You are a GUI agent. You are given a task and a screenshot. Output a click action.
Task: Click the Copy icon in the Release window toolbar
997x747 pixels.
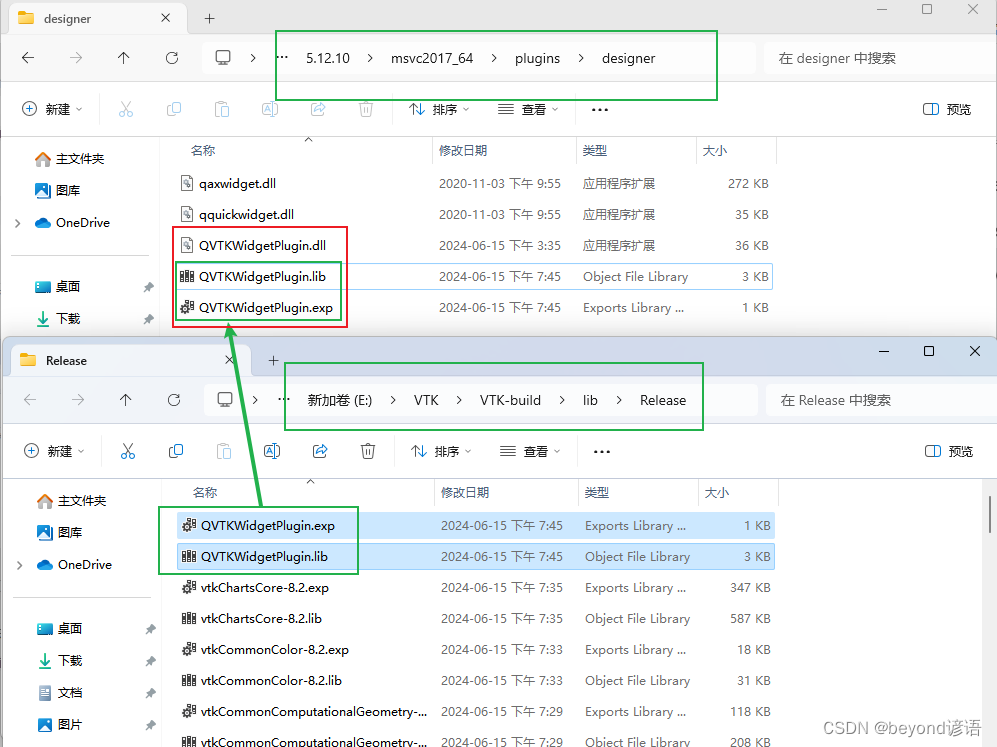click(175, 451)
